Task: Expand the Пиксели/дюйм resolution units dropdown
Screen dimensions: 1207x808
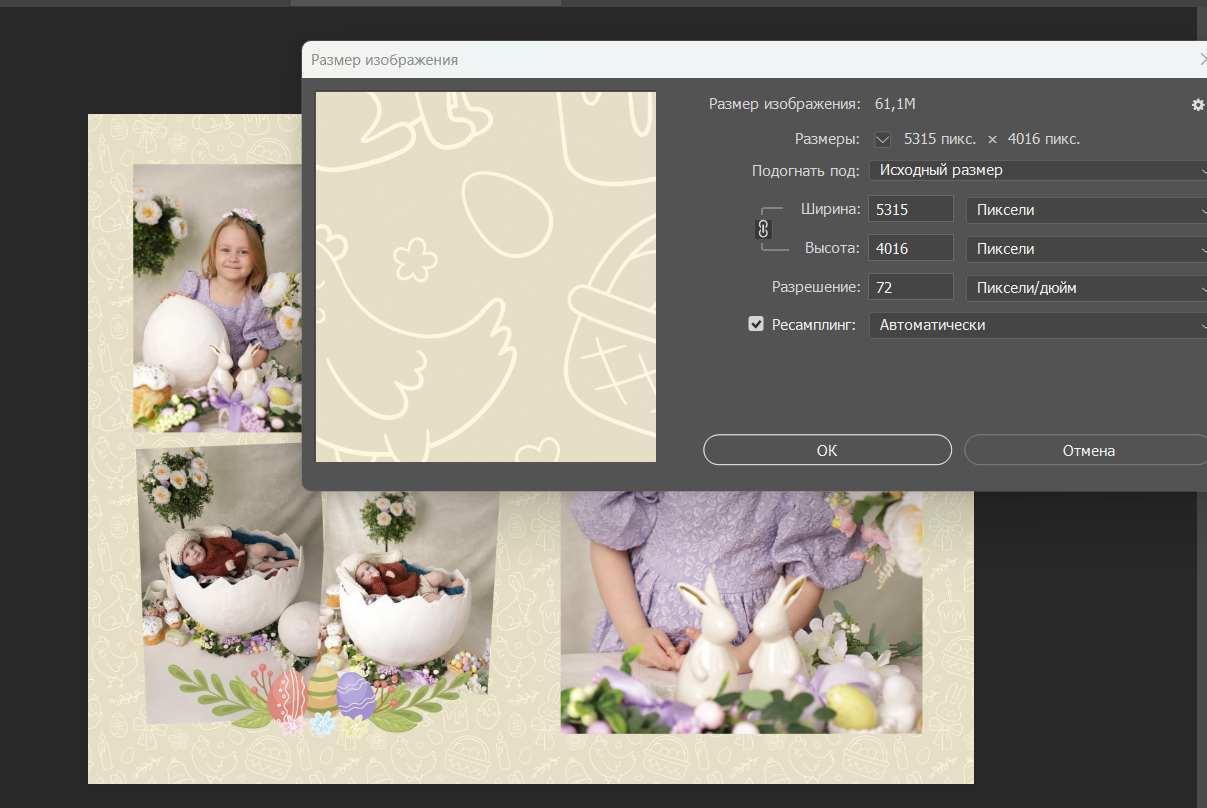Action: click(1086, 288)
